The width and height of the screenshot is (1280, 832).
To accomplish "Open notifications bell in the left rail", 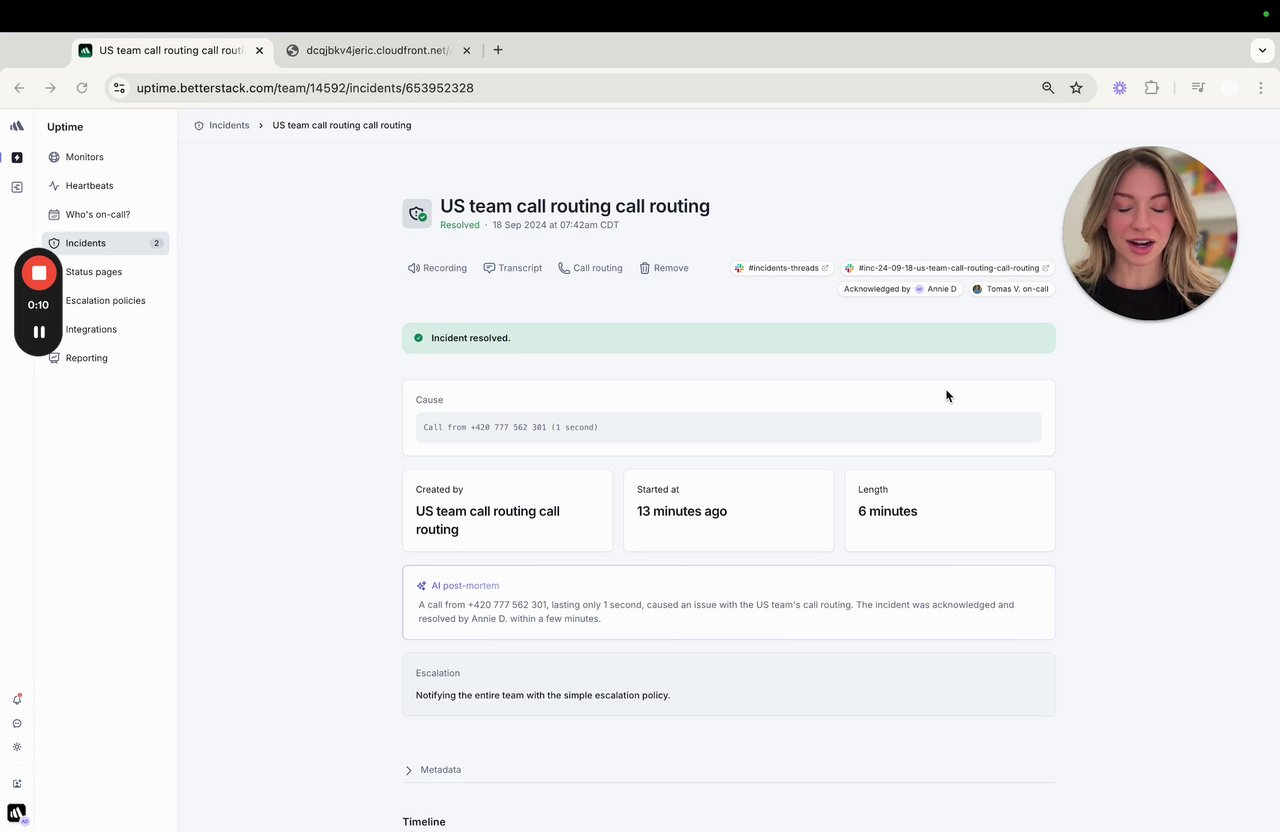I will [17, 699].
